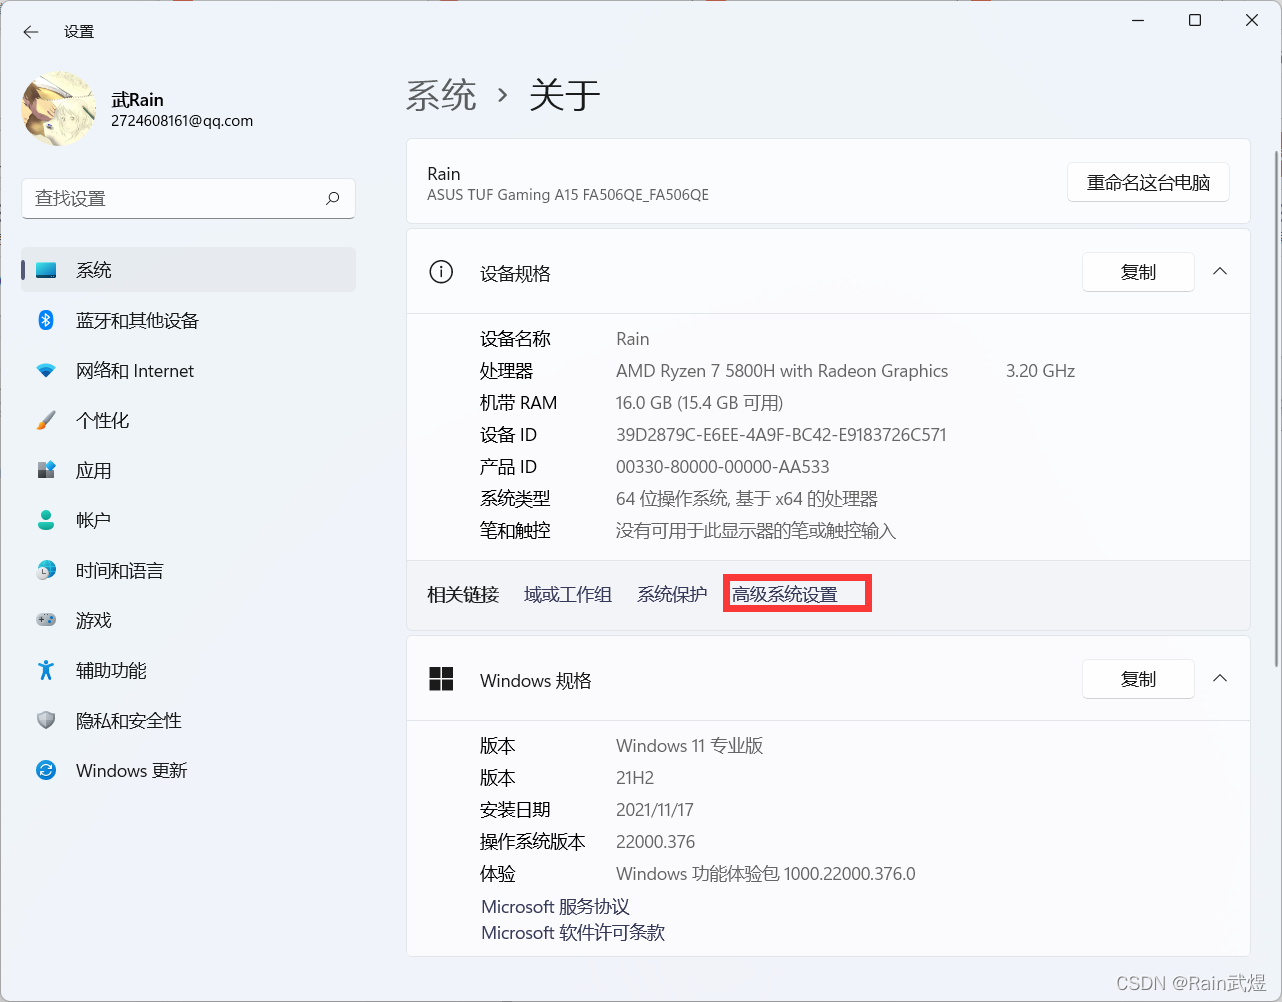
Task: Click the 16.0 GB RAM value
Action: point(699,402)
